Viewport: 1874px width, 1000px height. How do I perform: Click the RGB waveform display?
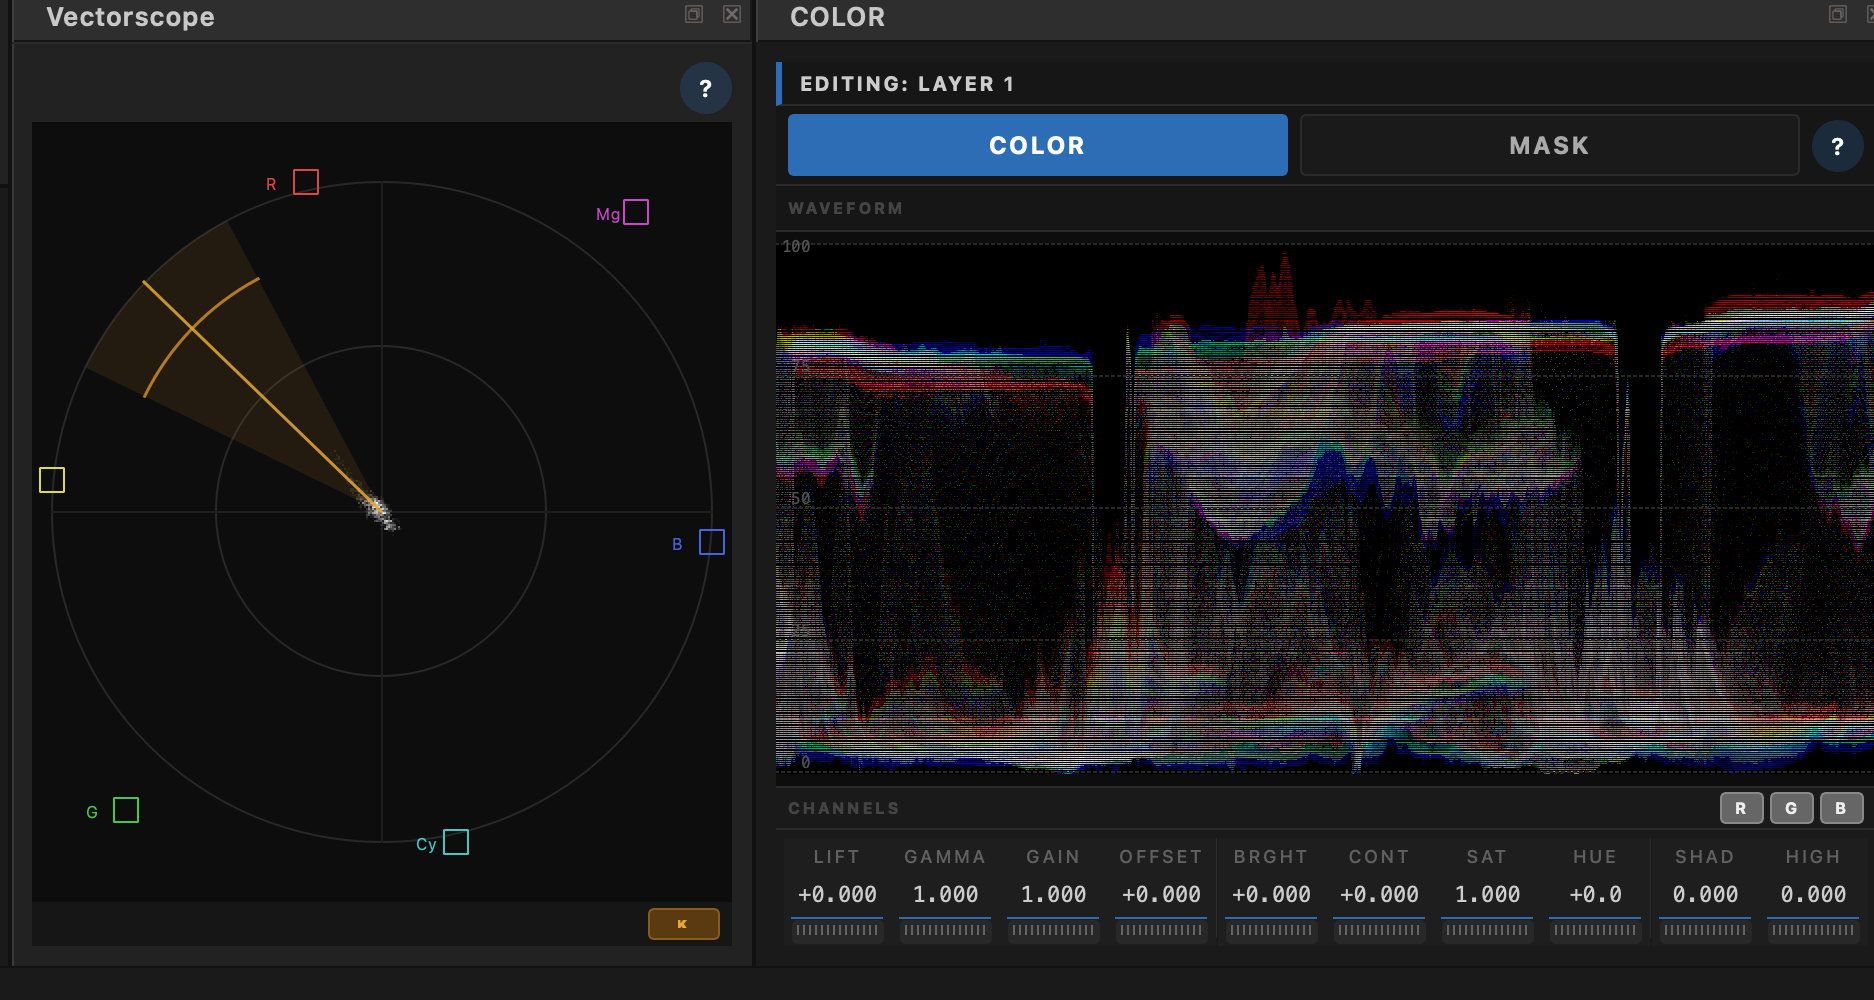pyautogui.click(x=1325, y=507)
